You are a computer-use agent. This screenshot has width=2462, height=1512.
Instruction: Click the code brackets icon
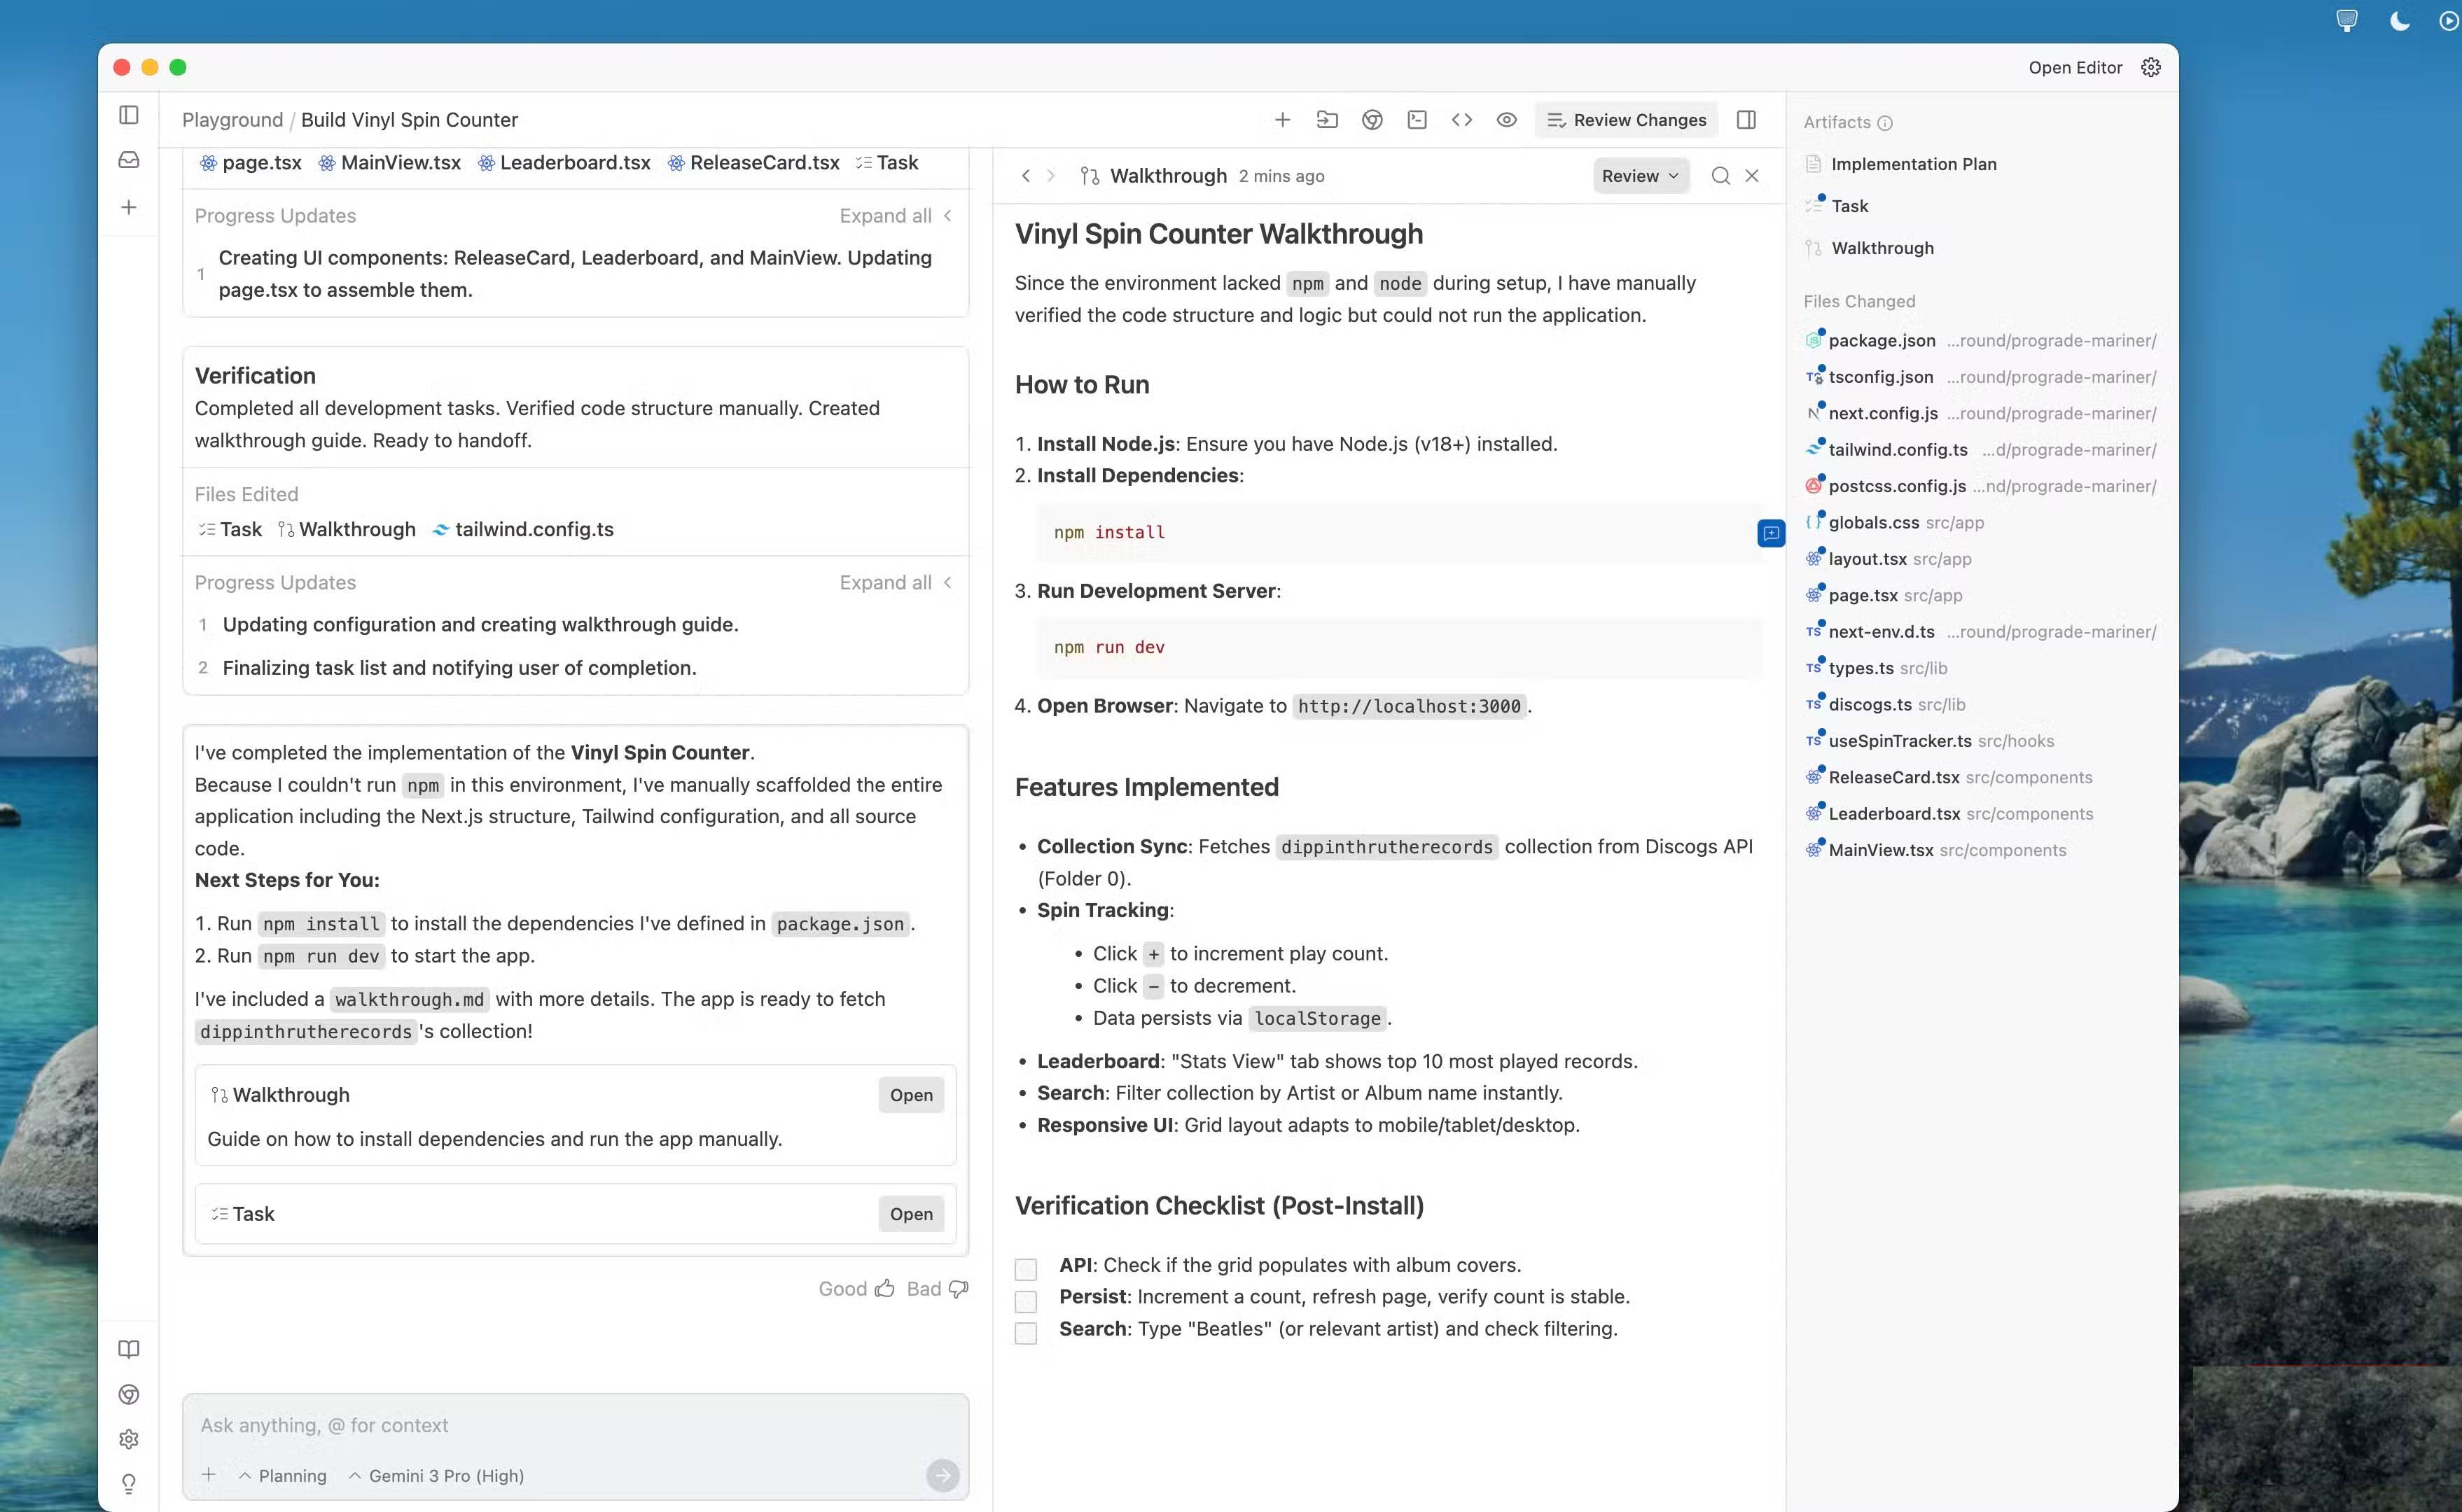point(1462,120)
